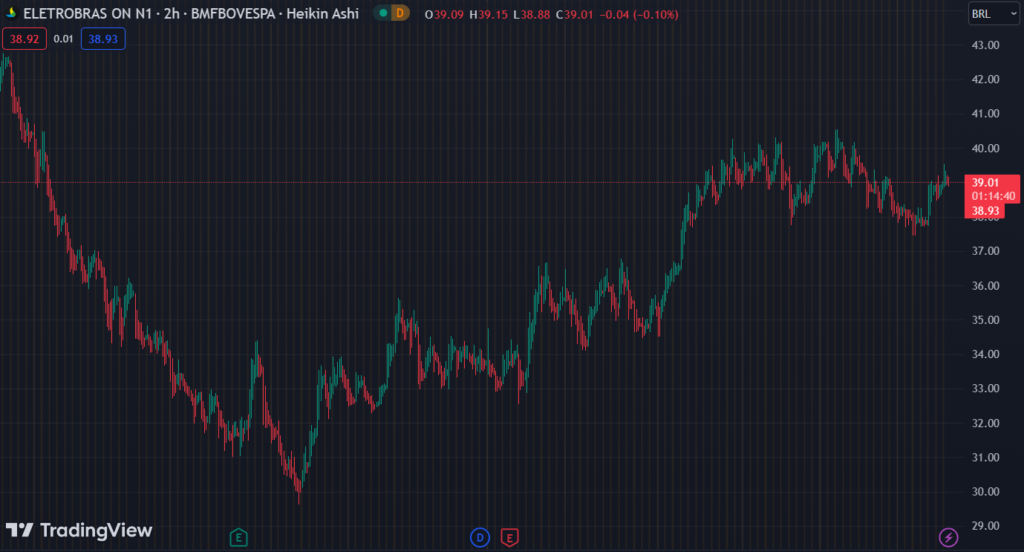1024x552 pixels.
Task: Click the 37.00 price scale label
Action: pyautogui.click(x=985, y=251)
